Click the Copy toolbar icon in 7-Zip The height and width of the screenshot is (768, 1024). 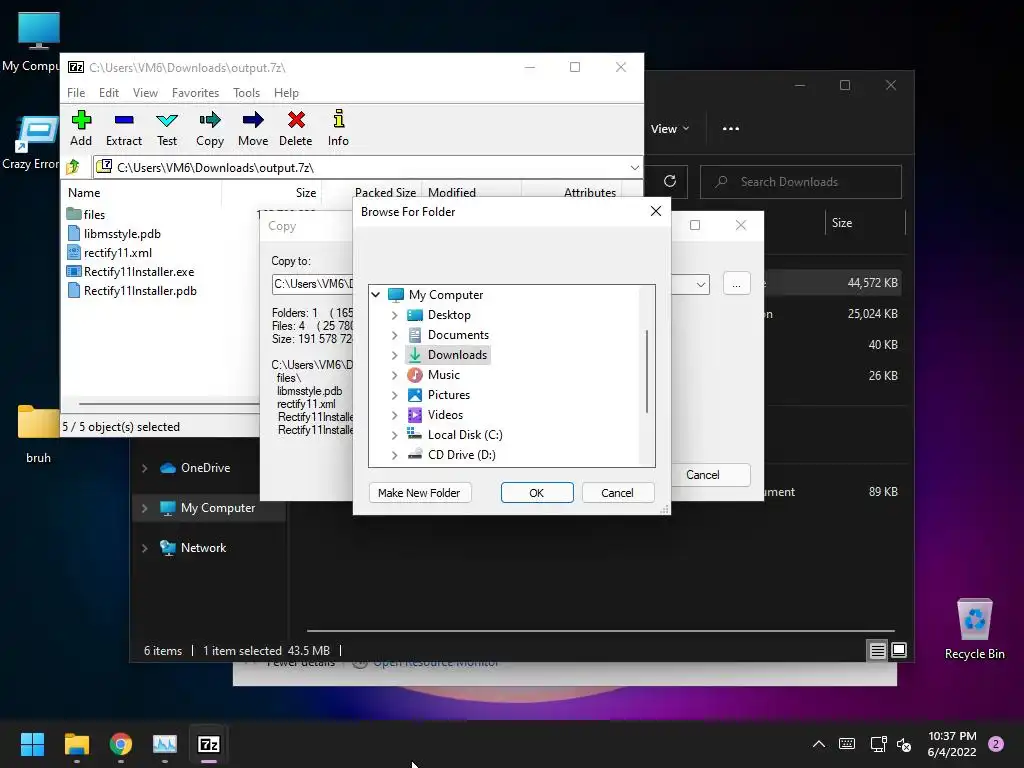(x=210, y=128)
